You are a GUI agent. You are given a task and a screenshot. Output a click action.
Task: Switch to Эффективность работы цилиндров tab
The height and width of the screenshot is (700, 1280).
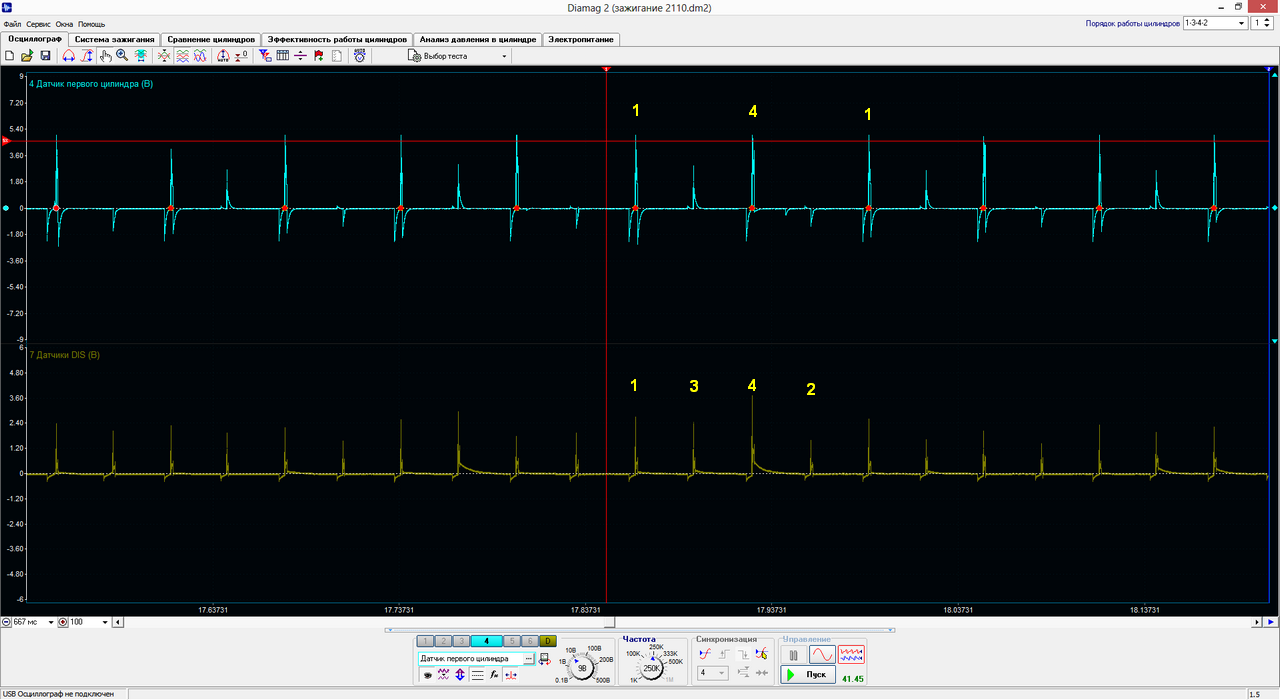tap(337, 39)
